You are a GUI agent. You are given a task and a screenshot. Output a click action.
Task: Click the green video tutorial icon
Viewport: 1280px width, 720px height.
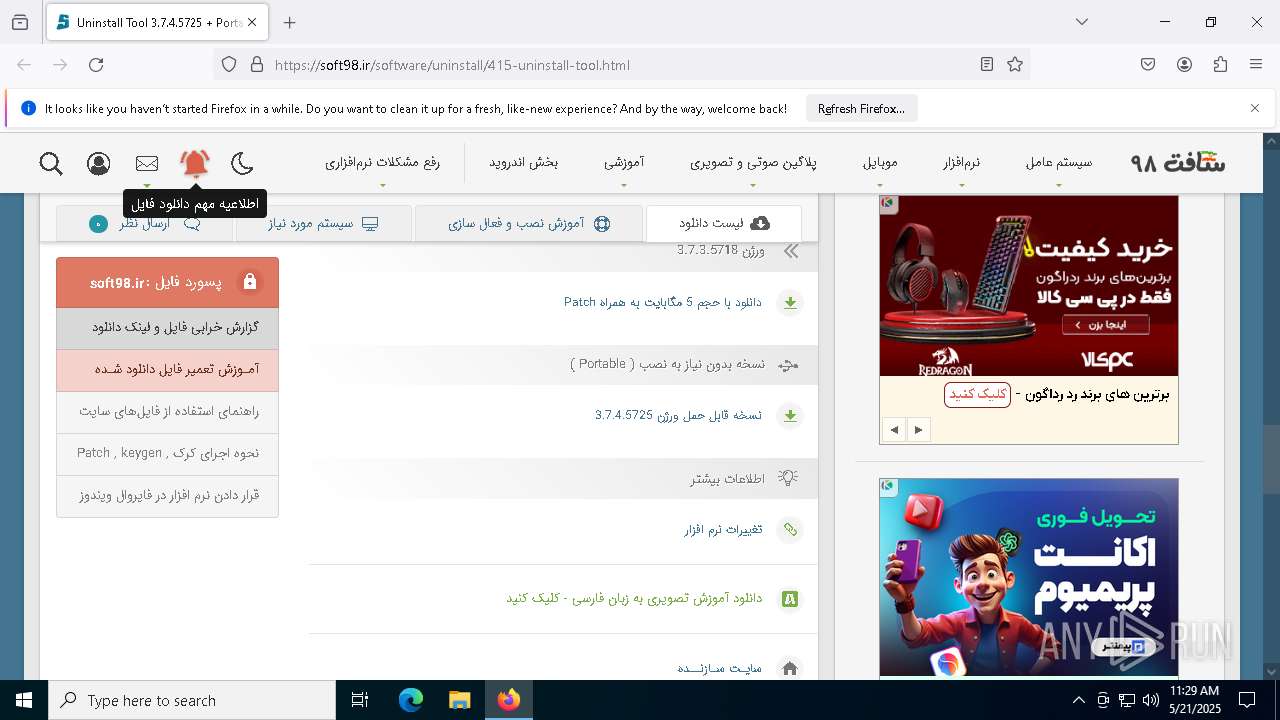(x=790, y=599)
